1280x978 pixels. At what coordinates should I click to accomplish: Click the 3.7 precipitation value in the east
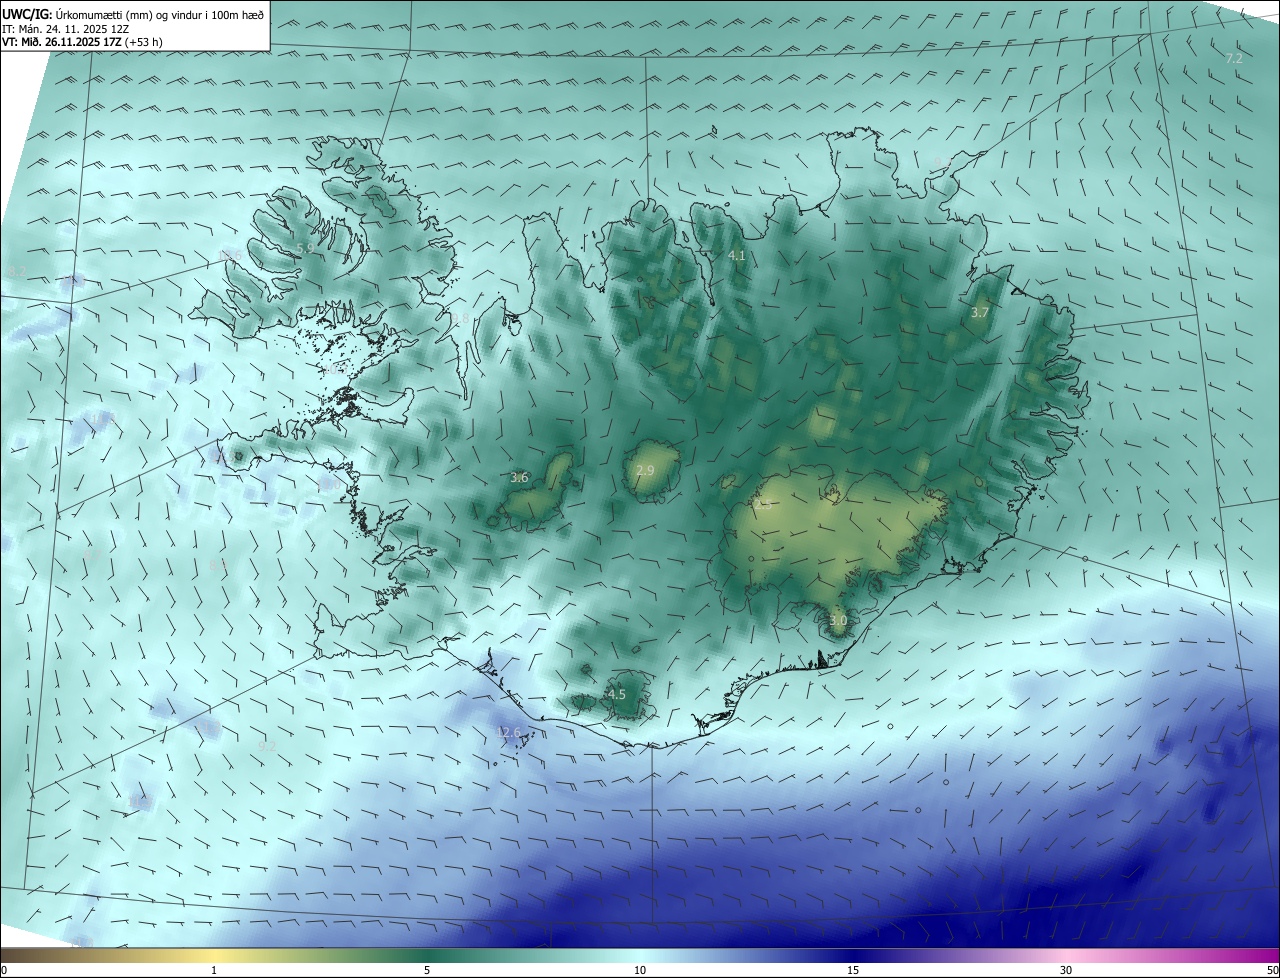pos(980,313)
